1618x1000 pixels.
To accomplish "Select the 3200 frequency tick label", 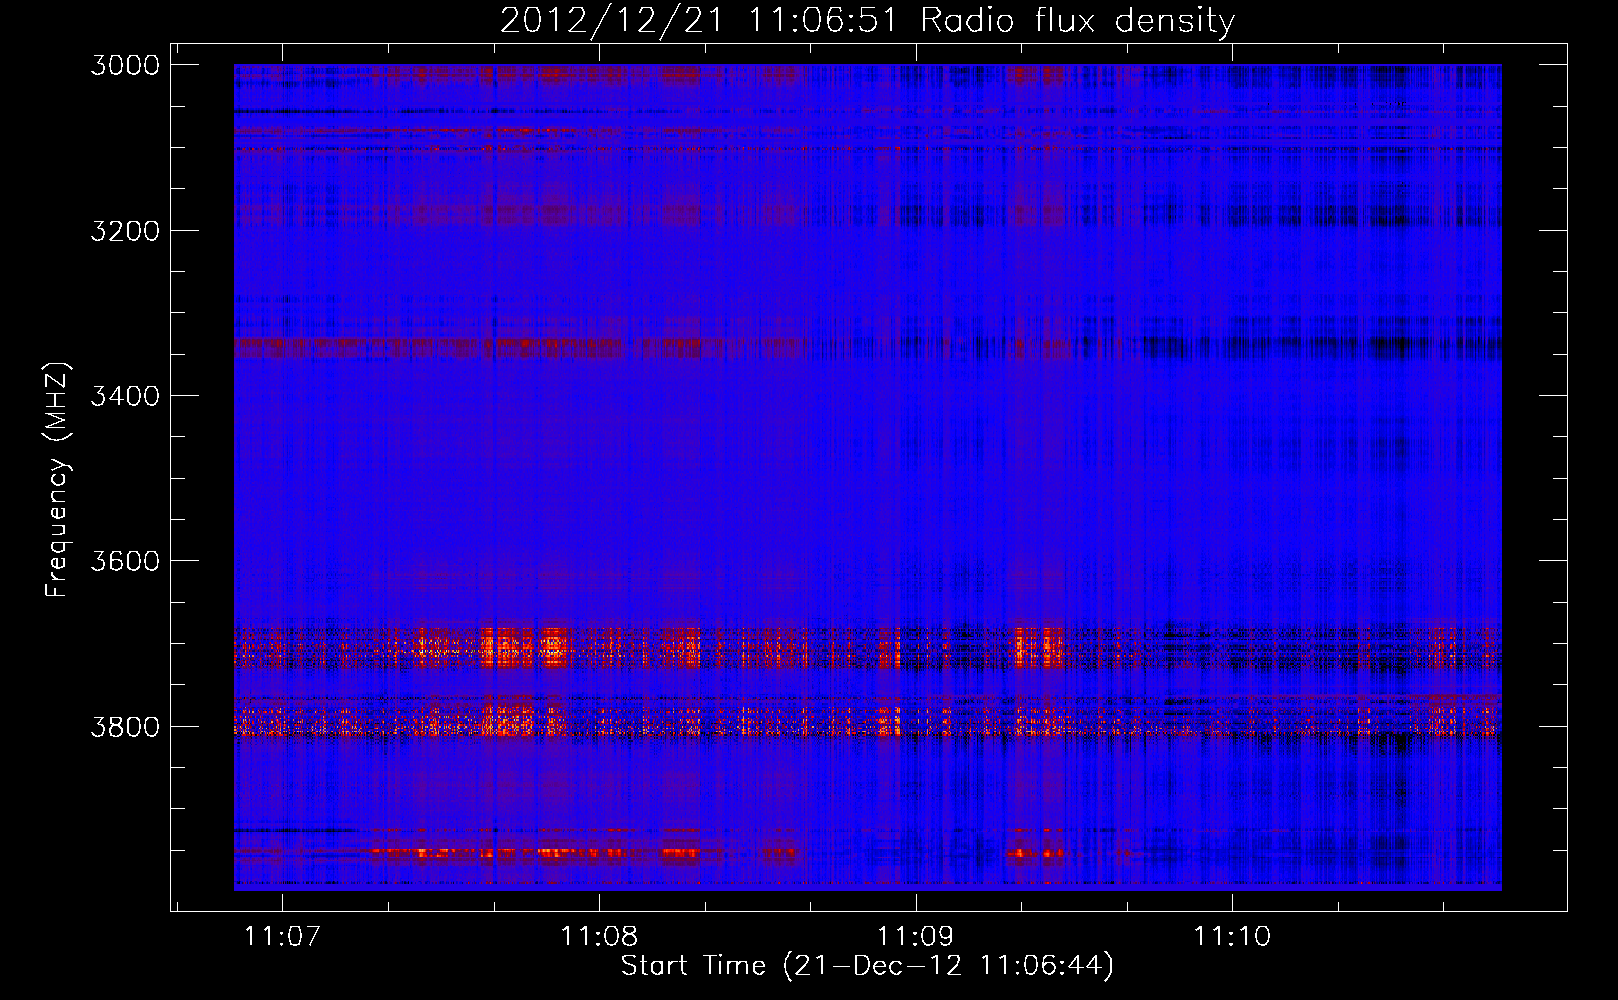I will (x=125, y=231).
